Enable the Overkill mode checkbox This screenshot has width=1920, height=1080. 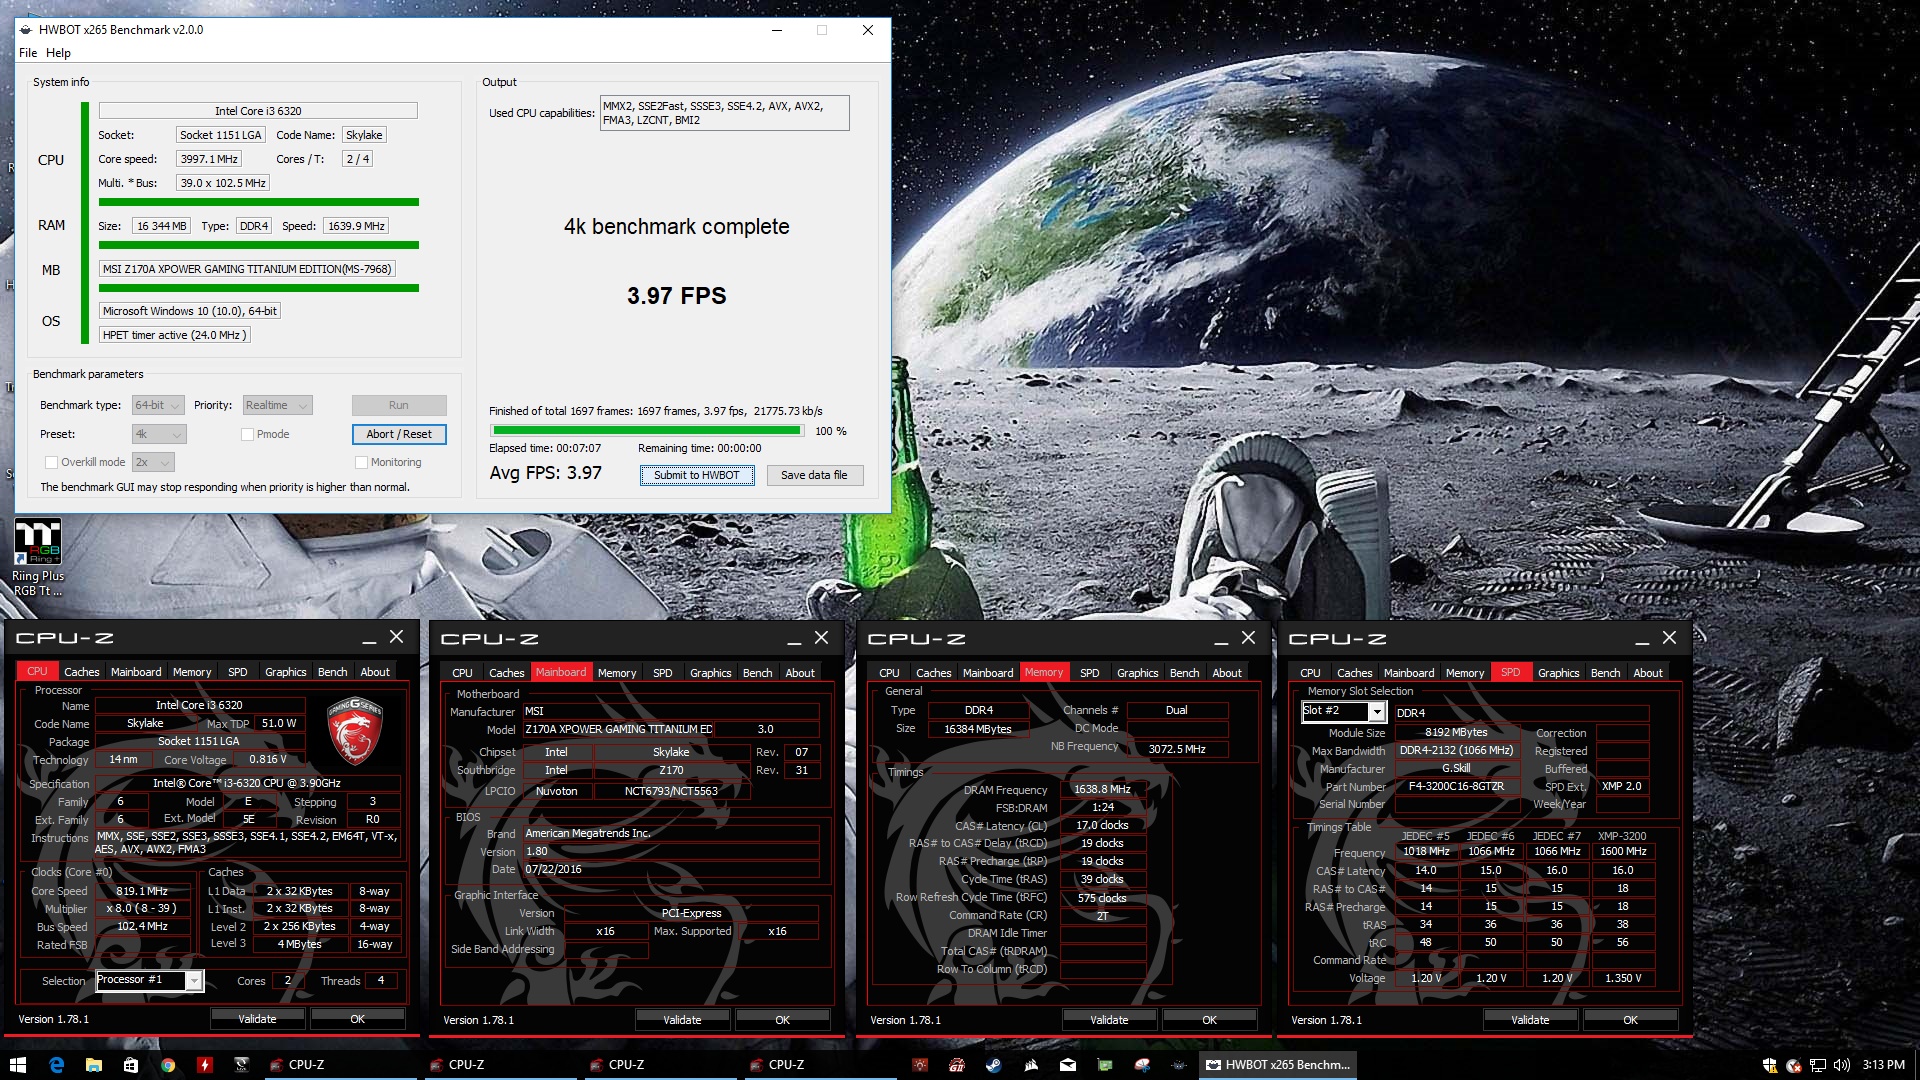tap(51, 462)
